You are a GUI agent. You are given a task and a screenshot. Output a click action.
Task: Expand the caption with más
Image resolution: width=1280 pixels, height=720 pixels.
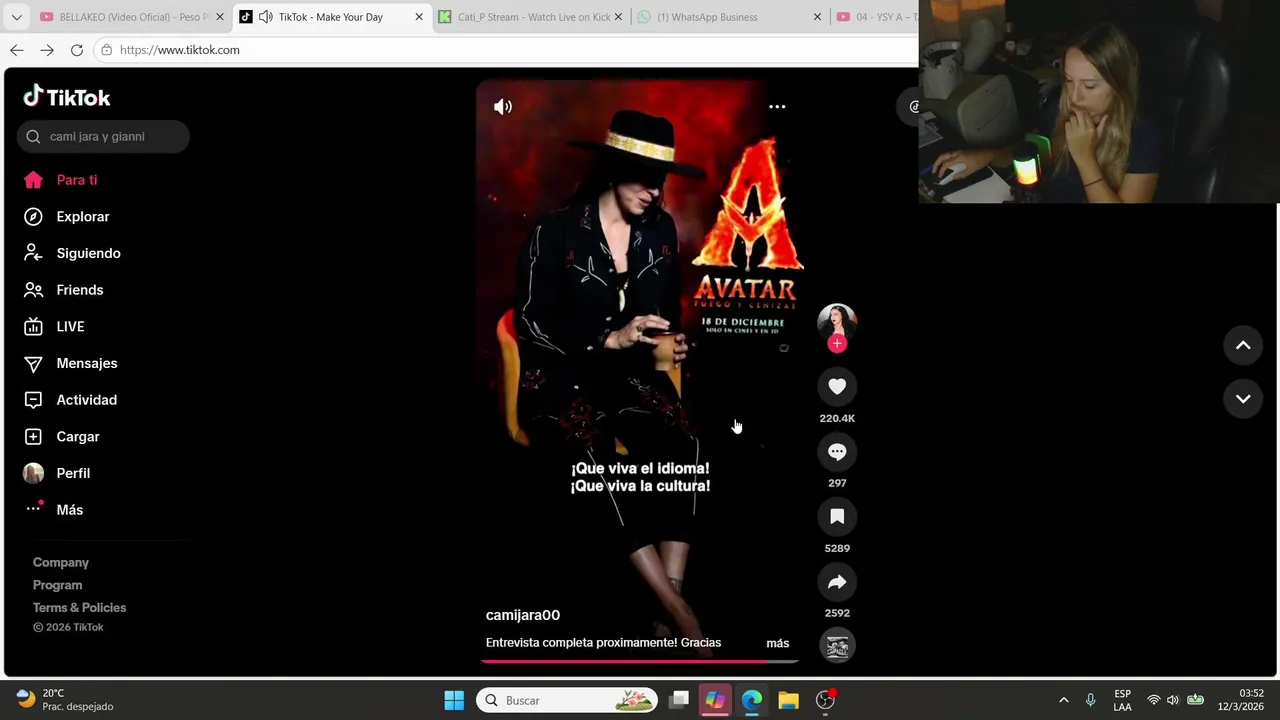click(777, 643)
